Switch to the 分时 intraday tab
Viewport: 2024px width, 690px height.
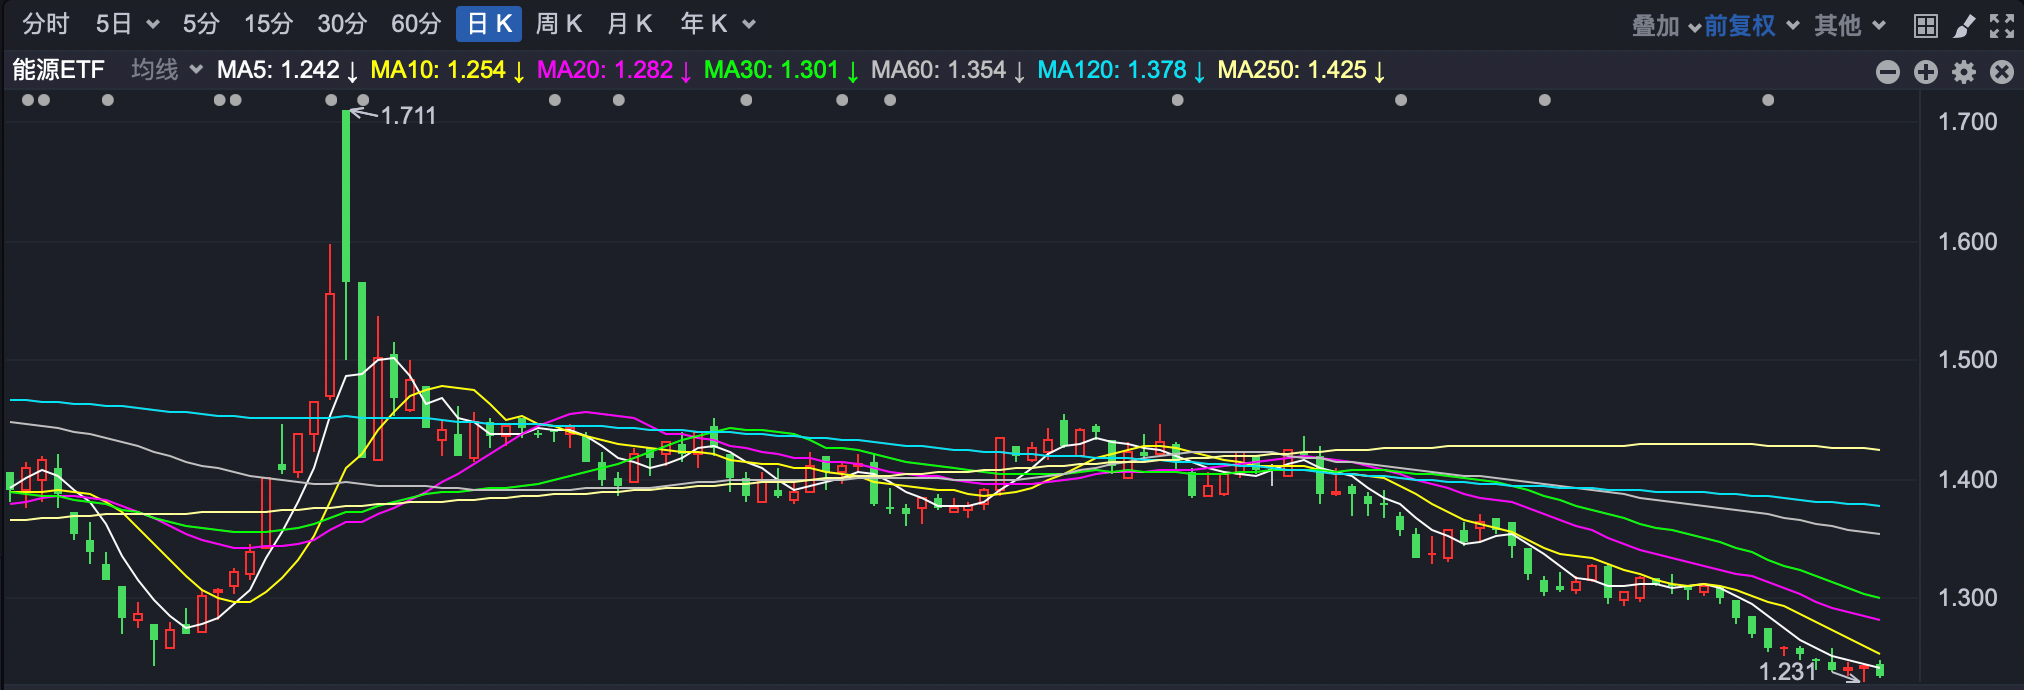46,24
